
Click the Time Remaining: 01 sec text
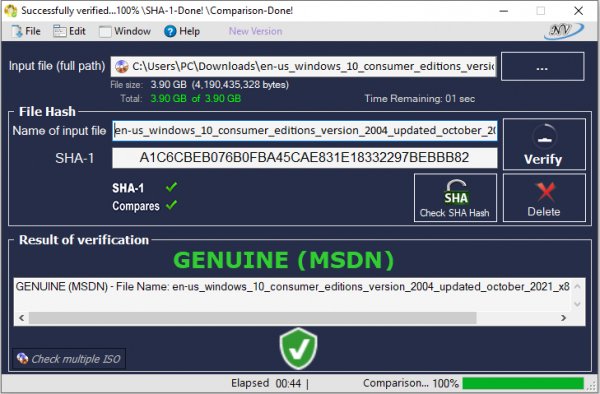click(420, 99)
